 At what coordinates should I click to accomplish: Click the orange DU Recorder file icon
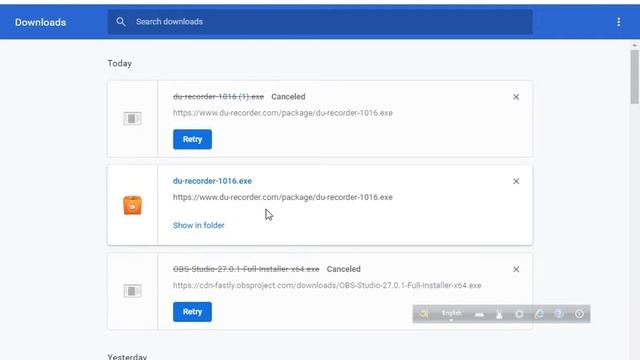point(133,205)
